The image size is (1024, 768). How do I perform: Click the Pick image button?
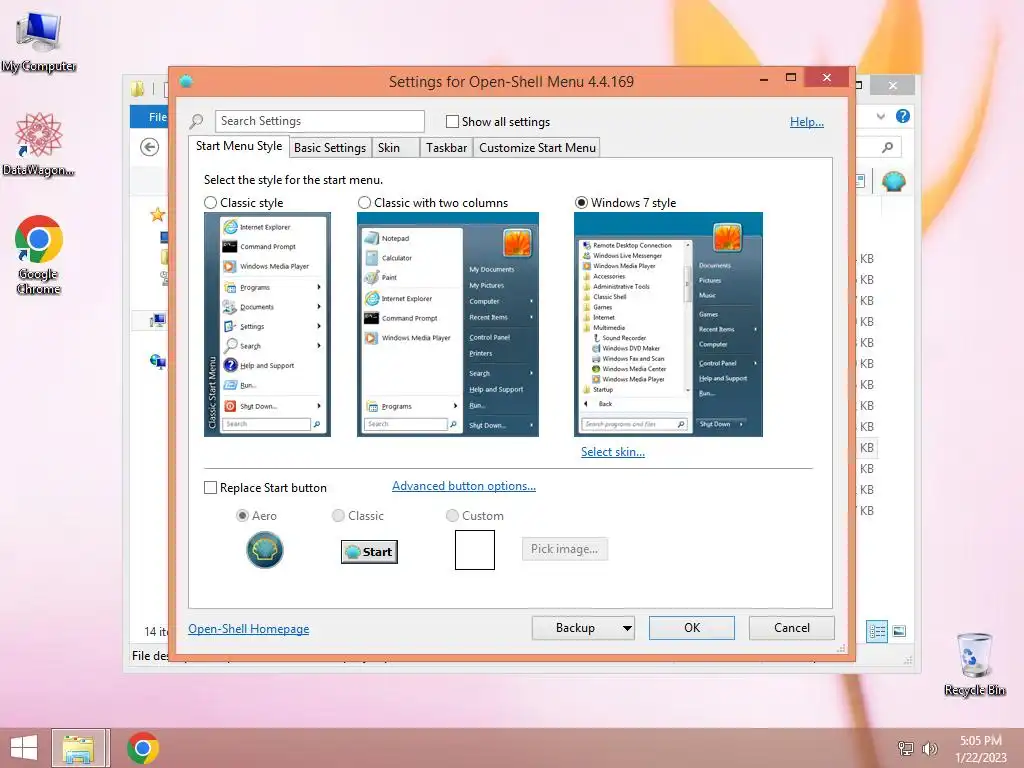pyautogui.click(x=564, y=549)
